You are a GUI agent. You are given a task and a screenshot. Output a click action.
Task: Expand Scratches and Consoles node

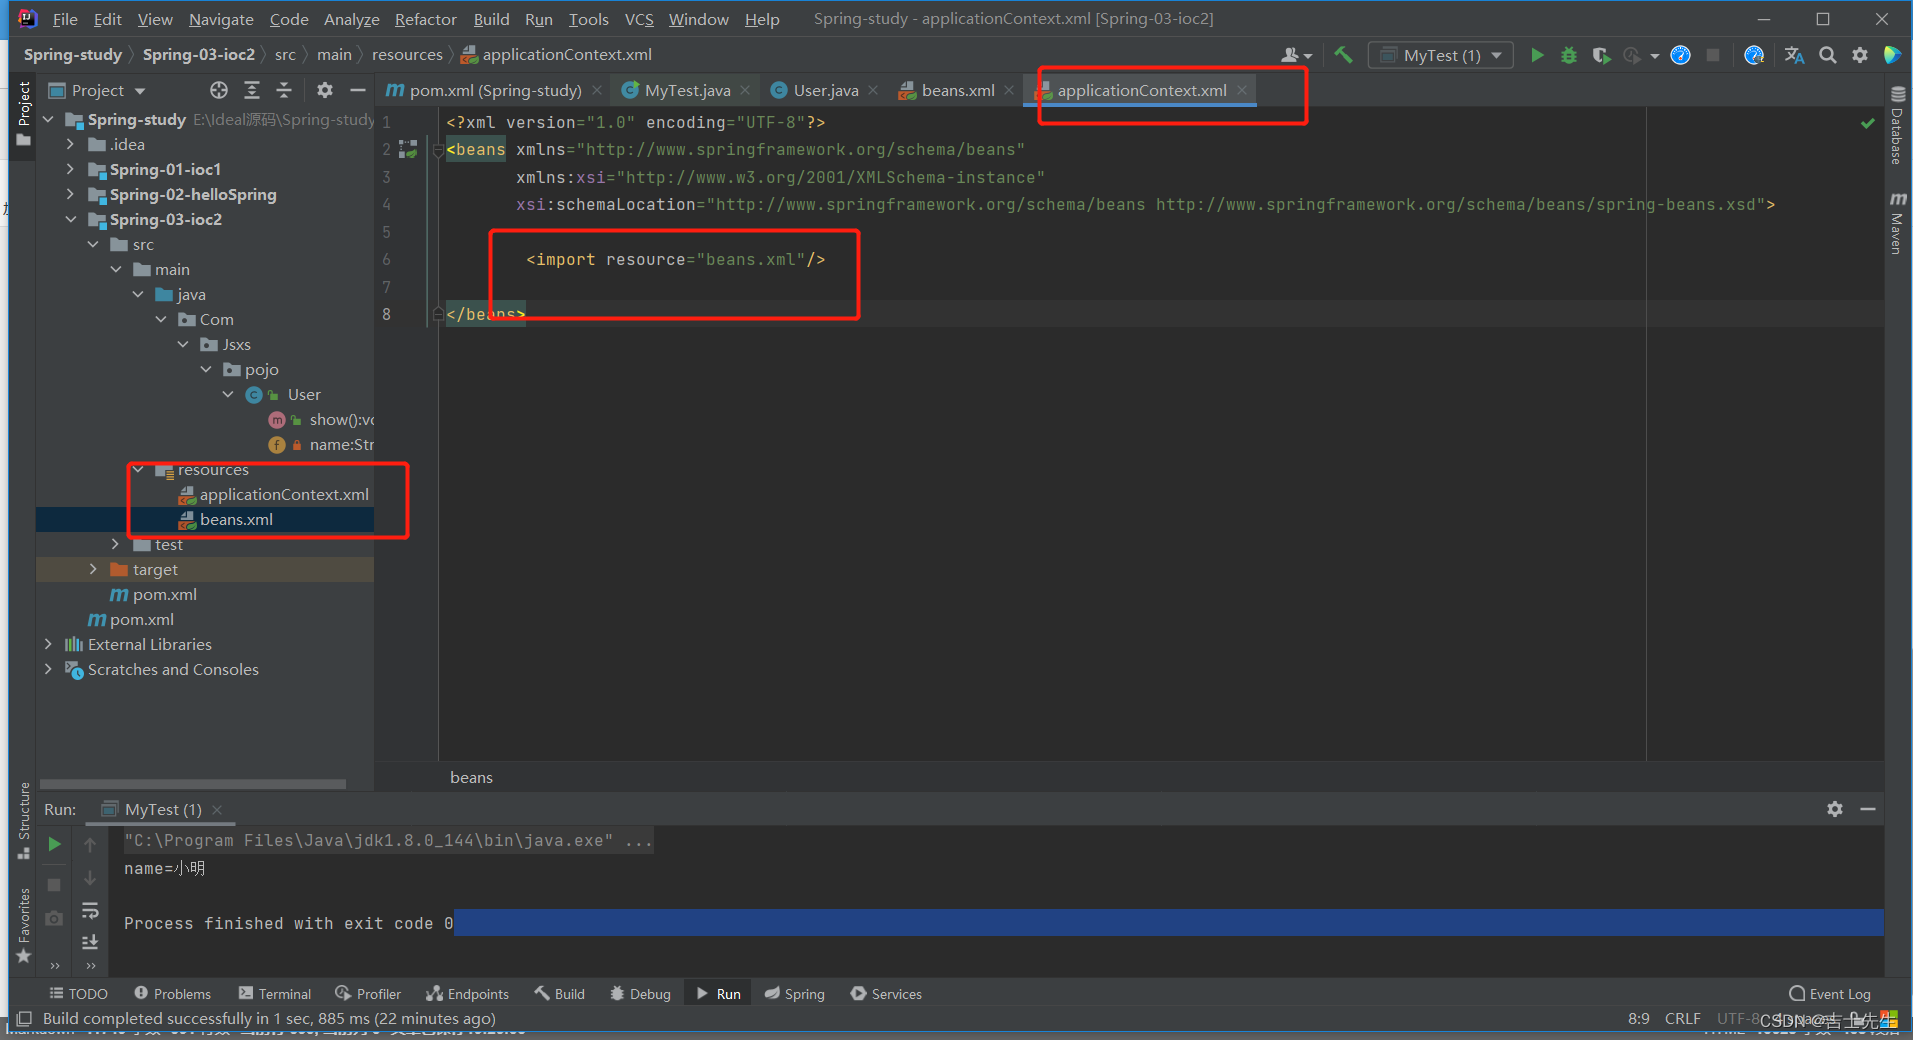tap(48, 669)
